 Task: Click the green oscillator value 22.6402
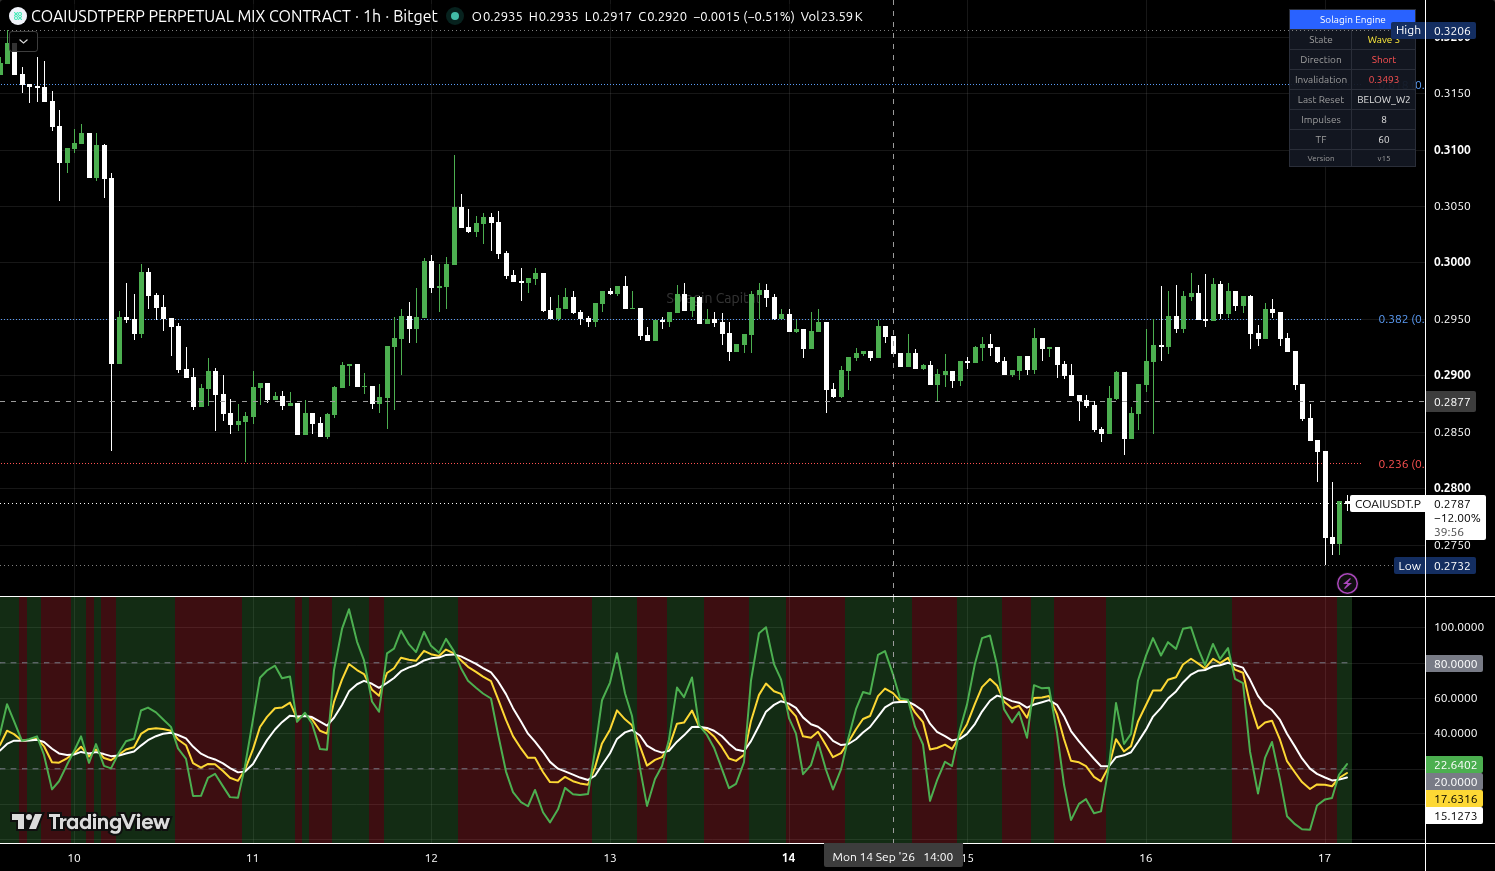coord(1455,765)
